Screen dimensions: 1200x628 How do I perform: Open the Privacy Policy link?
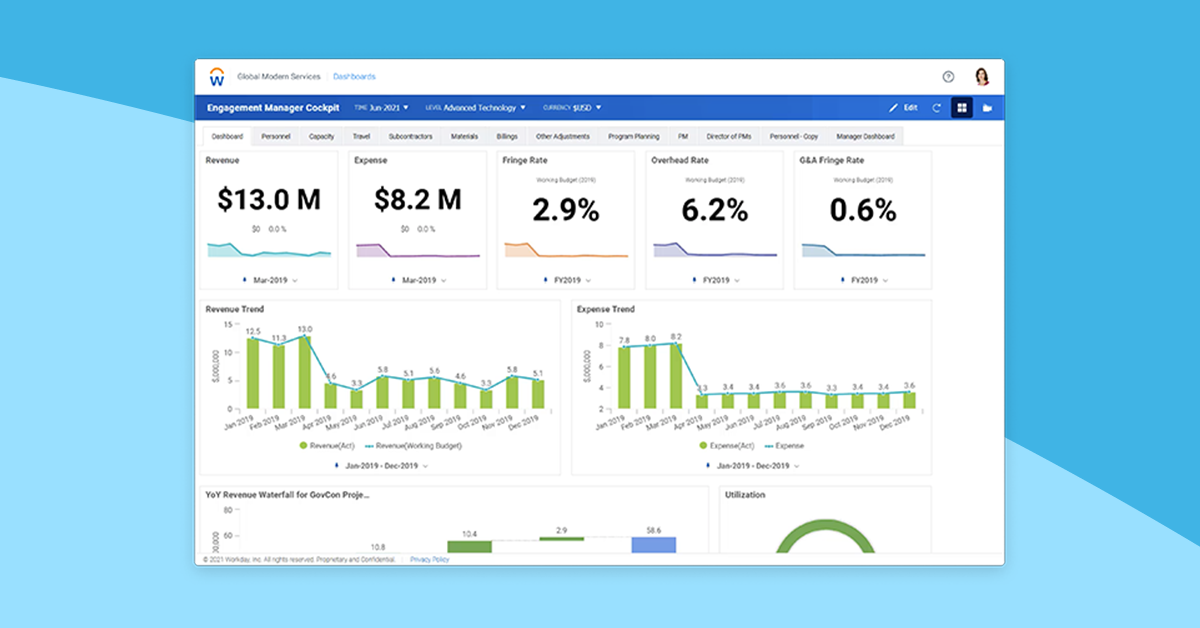[430, 560]
